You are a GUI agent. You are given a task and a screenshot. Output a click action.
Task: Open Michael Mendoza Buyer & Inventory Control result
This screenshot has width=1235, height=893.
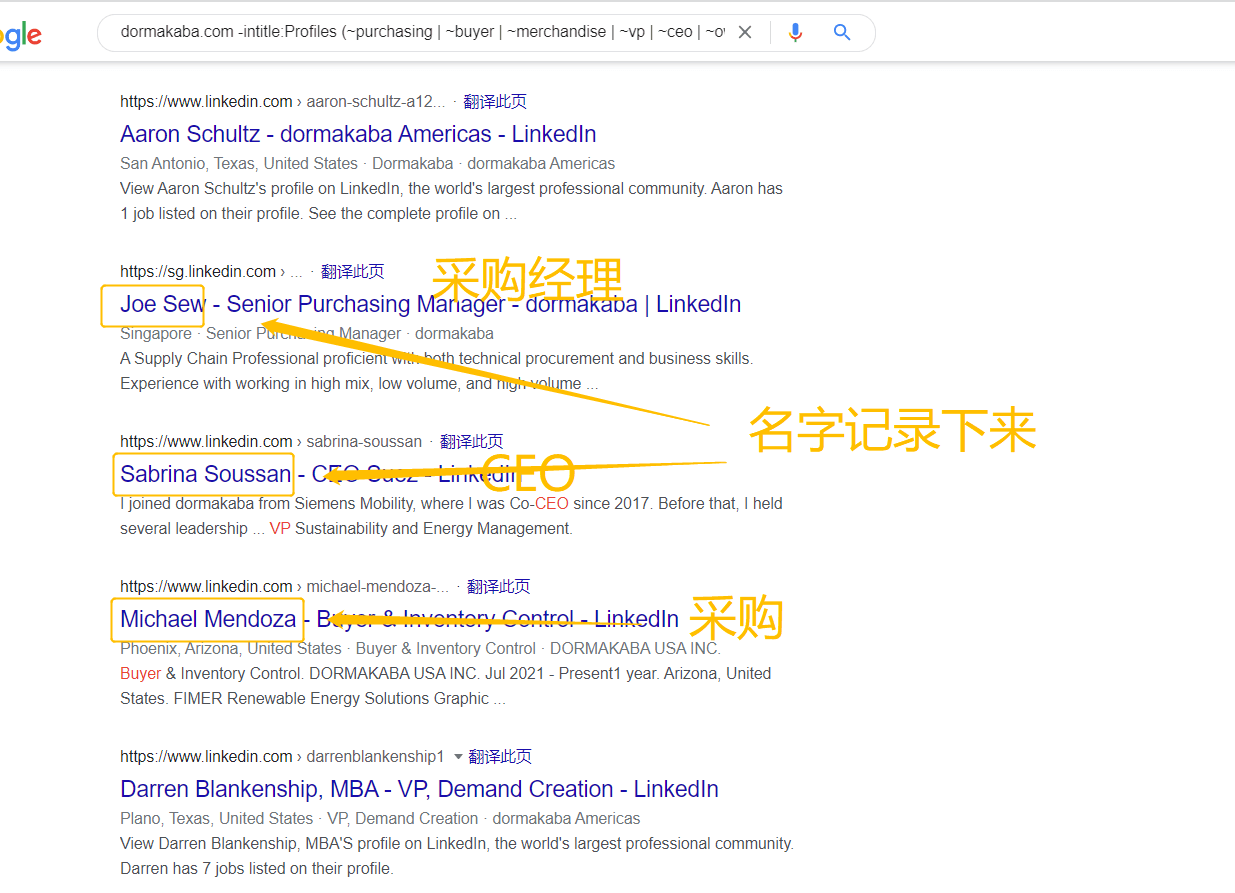coord(399,619)
